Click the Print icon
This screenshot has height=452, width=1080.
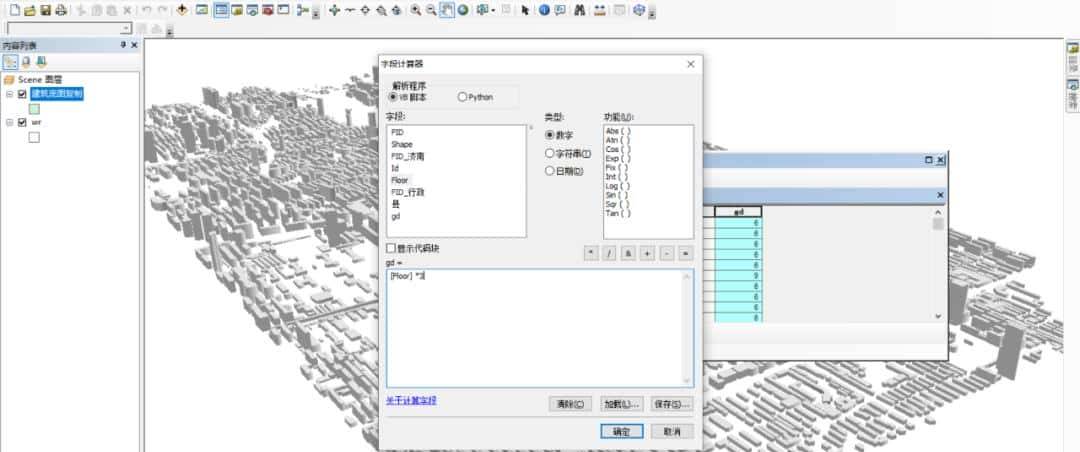click(61, 10)
